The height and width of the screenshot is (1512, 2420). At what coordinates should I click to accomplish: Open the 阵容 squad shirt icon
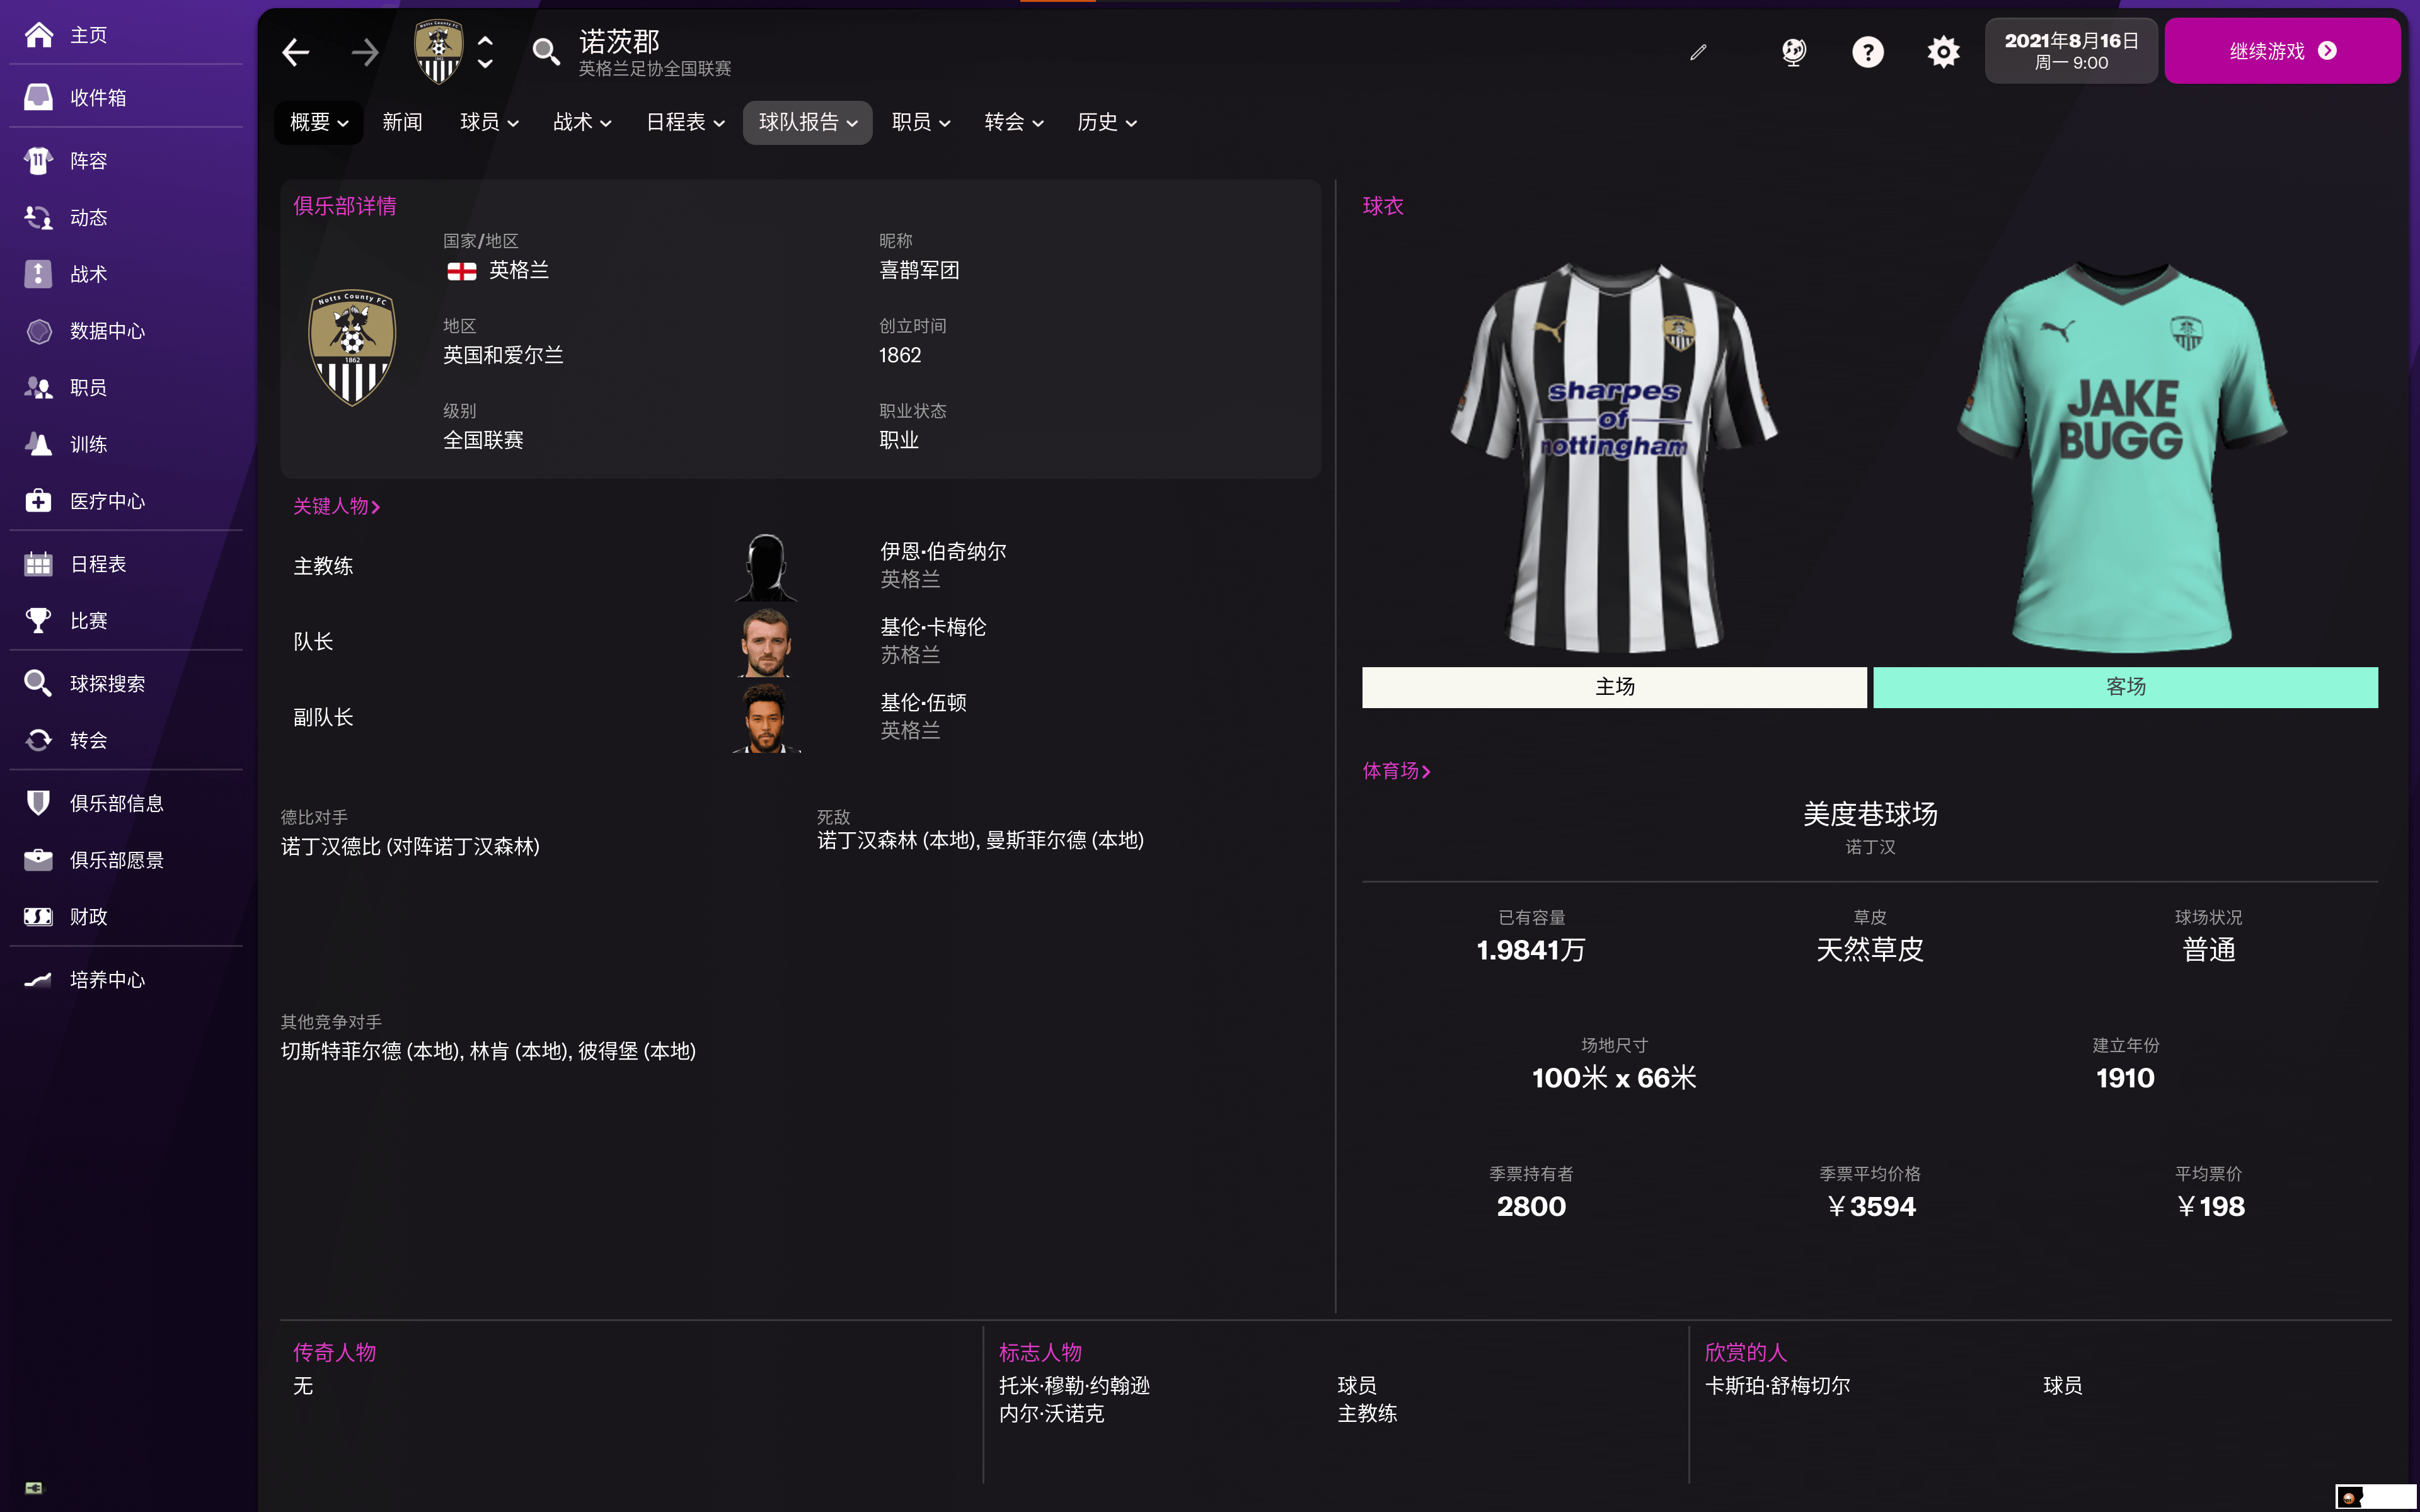click(x=38, y=160)
